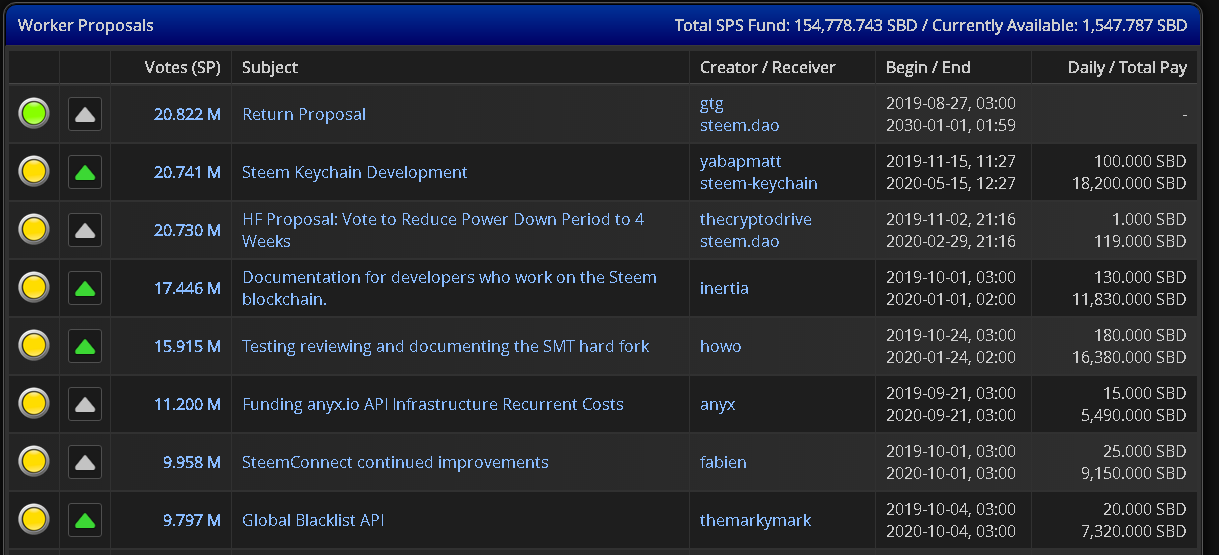
Task: Click Daily / Total Pay column header
Action: pyautogui.click(x=1127, y=68)
